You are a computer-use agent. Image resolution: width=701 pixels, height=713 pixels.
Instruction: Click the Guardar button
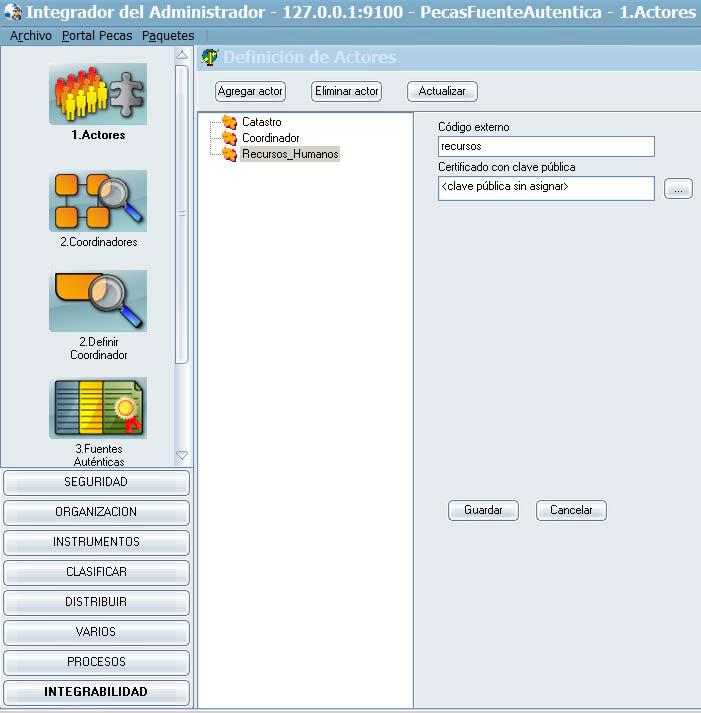pyautogui.click(x=483, y=510)
